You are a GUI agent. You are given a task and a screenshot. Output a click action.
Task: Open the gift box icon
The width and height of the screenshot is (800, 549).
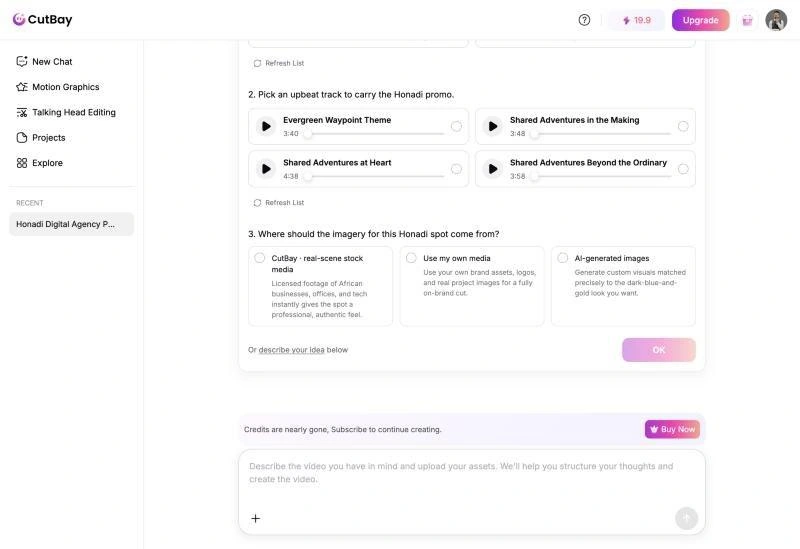pyautogui.click(x=747, y=20)
